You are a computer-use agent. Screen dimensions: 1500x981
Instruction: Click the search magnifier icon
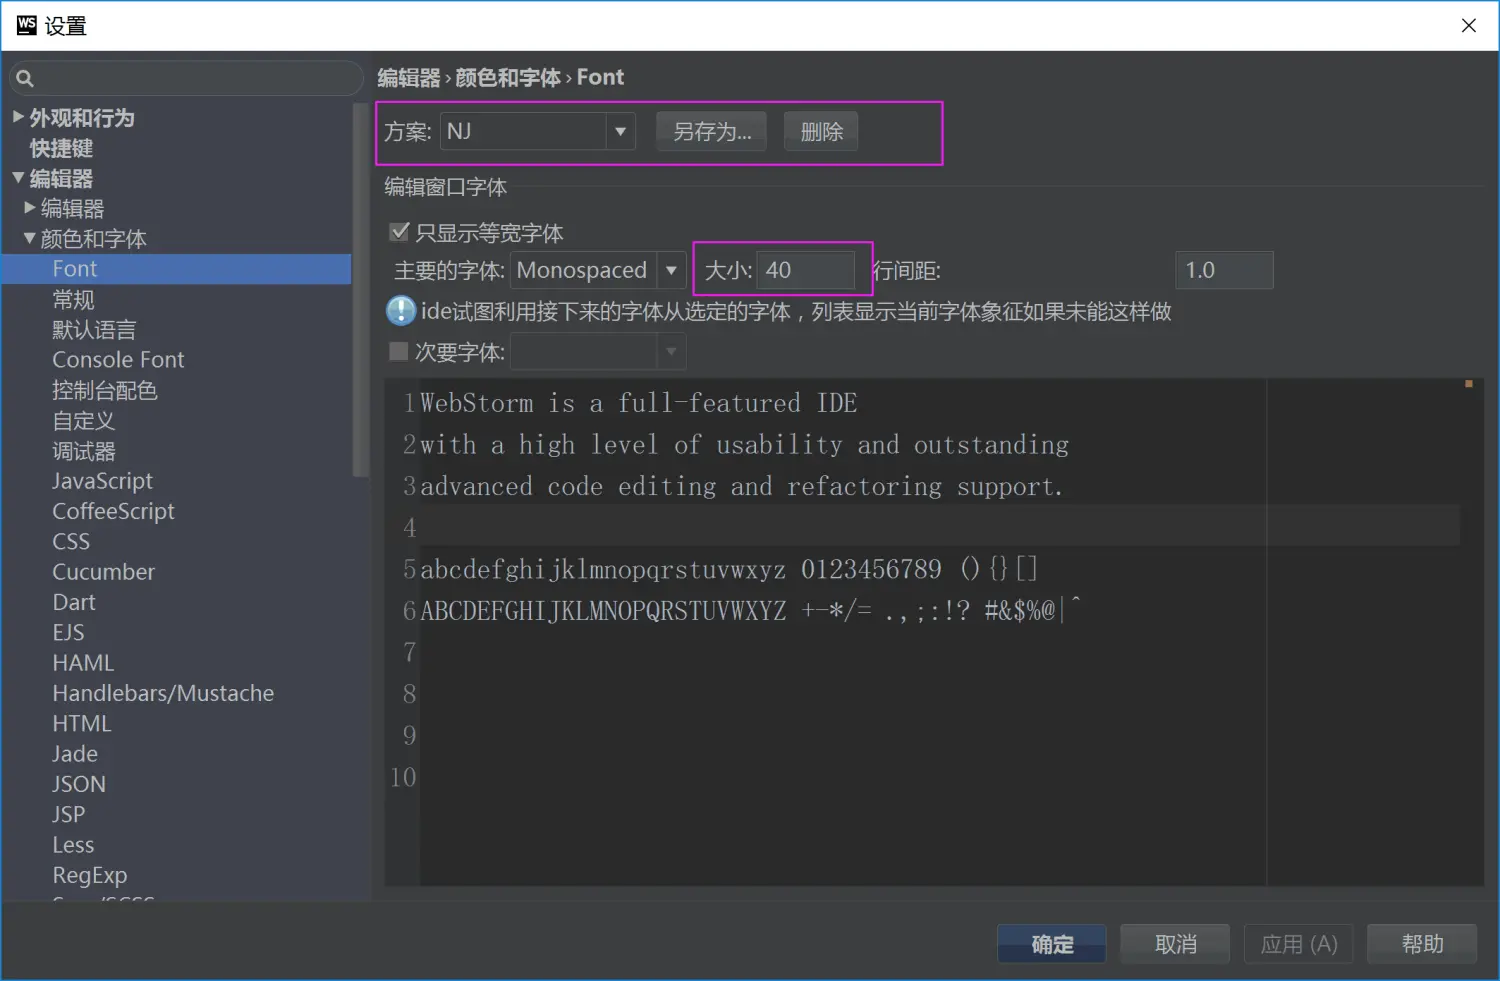pyautogui.click(x=25, y=78)
